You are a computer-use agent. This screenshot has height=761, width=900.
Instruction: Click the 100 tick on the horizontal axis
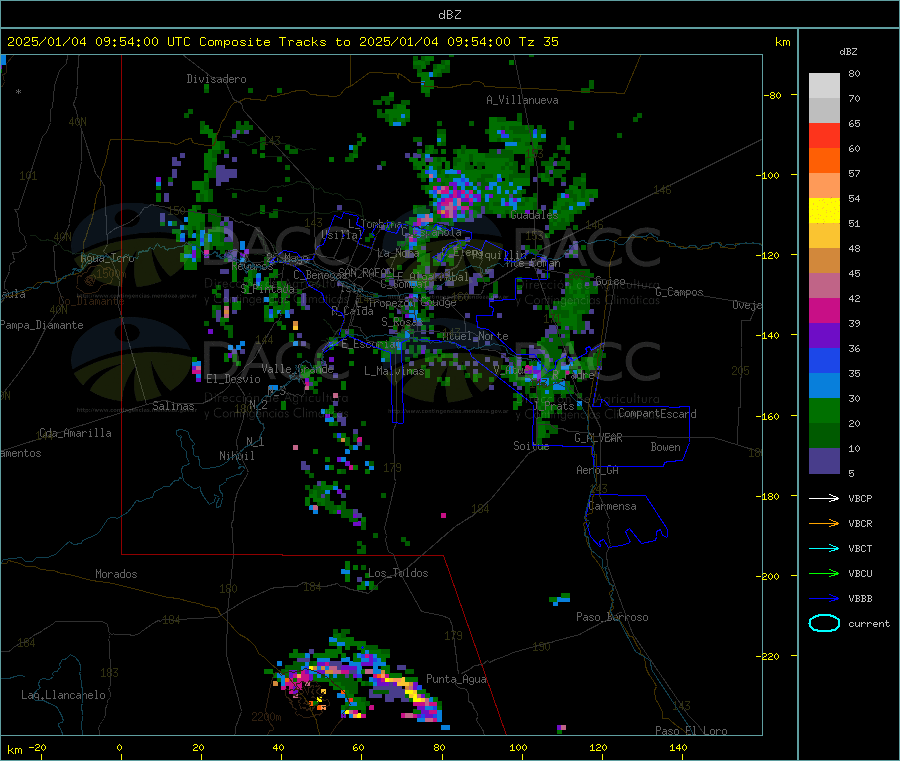pos(518,748)
